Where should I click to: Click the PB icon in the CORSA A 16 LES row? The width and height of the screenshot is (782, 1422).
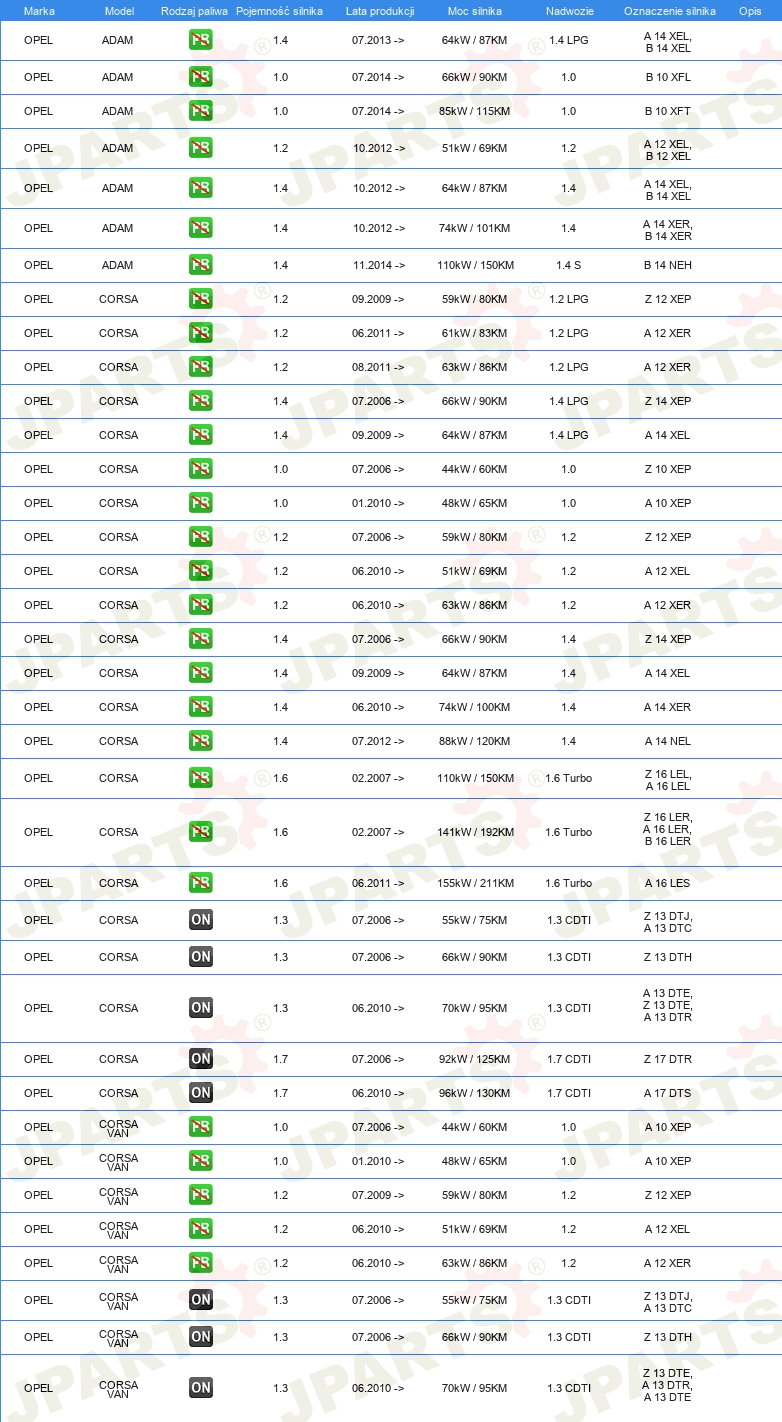pos(200,883)
